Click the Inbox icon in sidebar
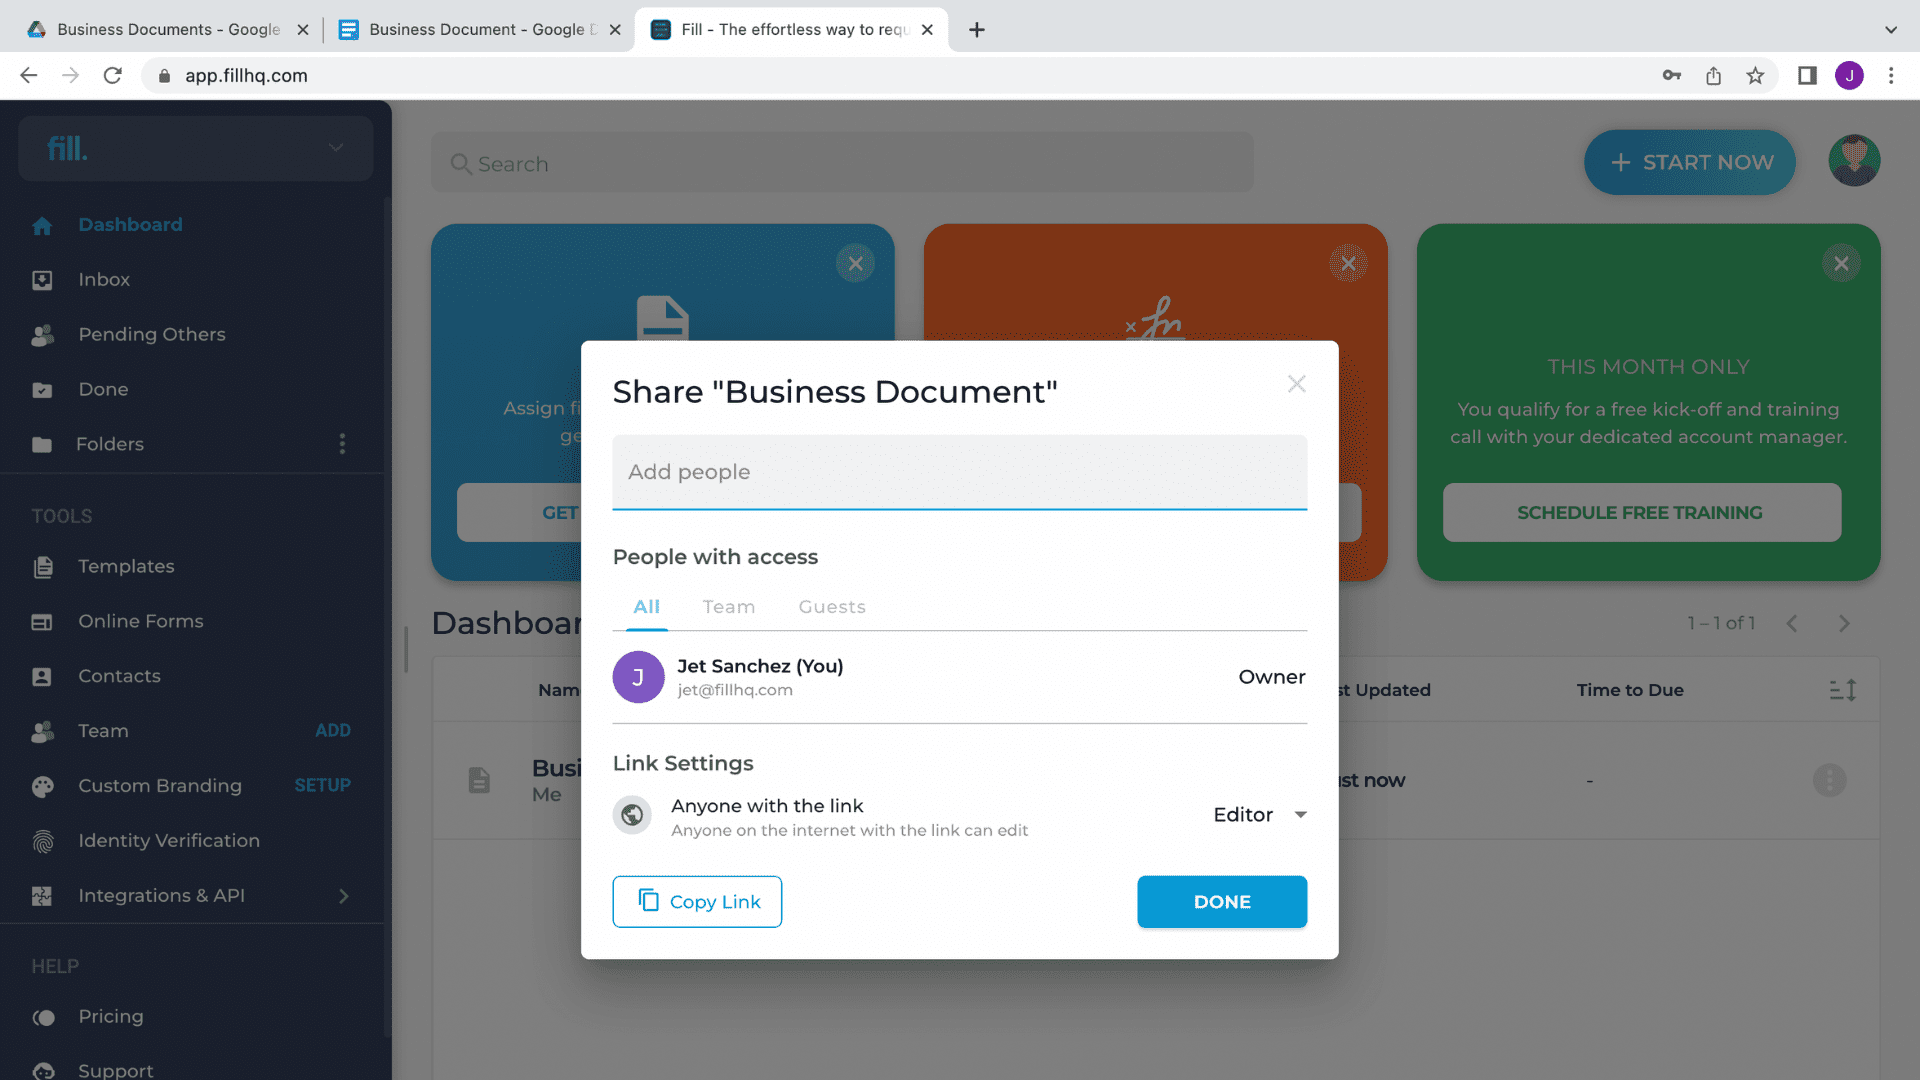Image resolution: width=1920 pixels, height=1080 pixels. [42, 278]
